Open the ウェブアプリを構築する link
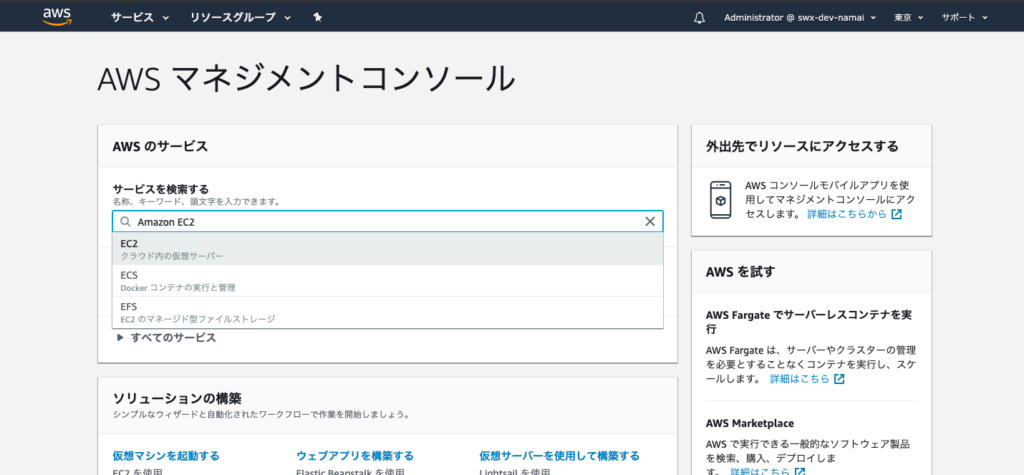The height and width of the screenshot is (475, 1024). click(x=354, y=455)
